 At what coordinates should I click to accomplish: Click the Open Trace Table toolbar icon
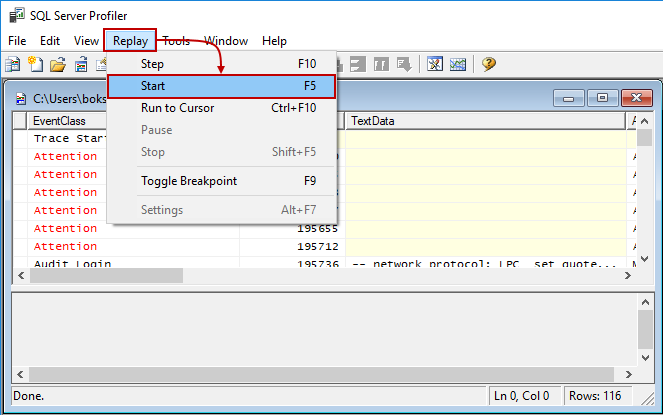tap(81, 64)
